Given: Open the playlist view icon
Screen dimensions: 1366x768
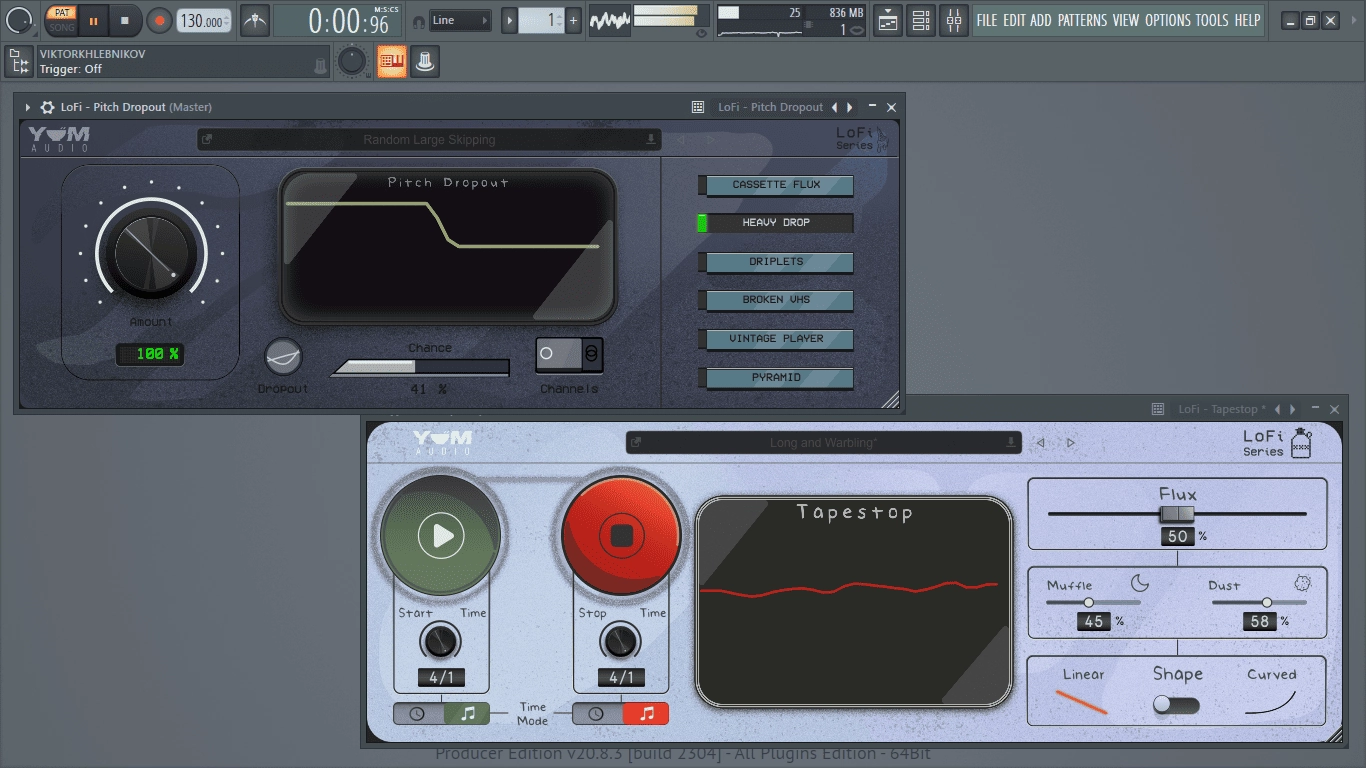Looking at the screenshot, I should (888, 20).
